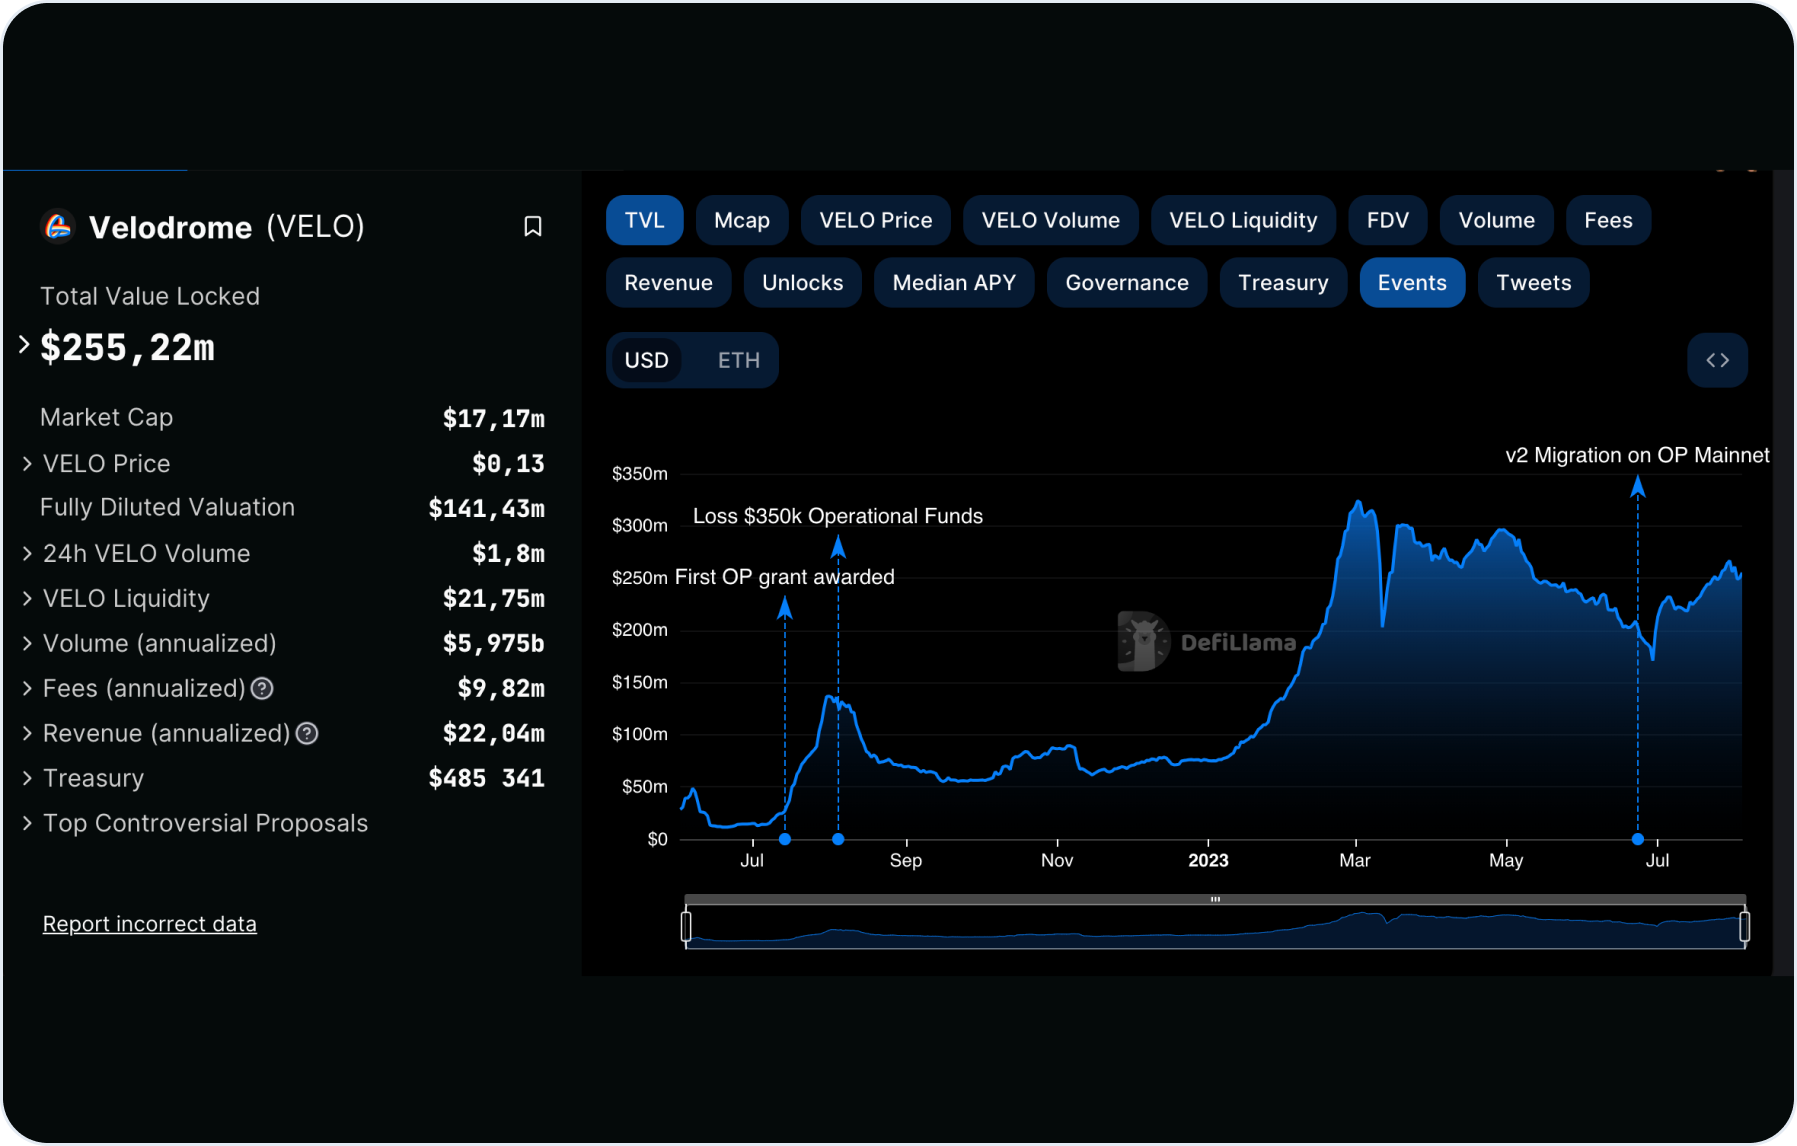1797x1146 pixels.
Task: Enable the Fees metric
Action: (x=1608, y=220)
